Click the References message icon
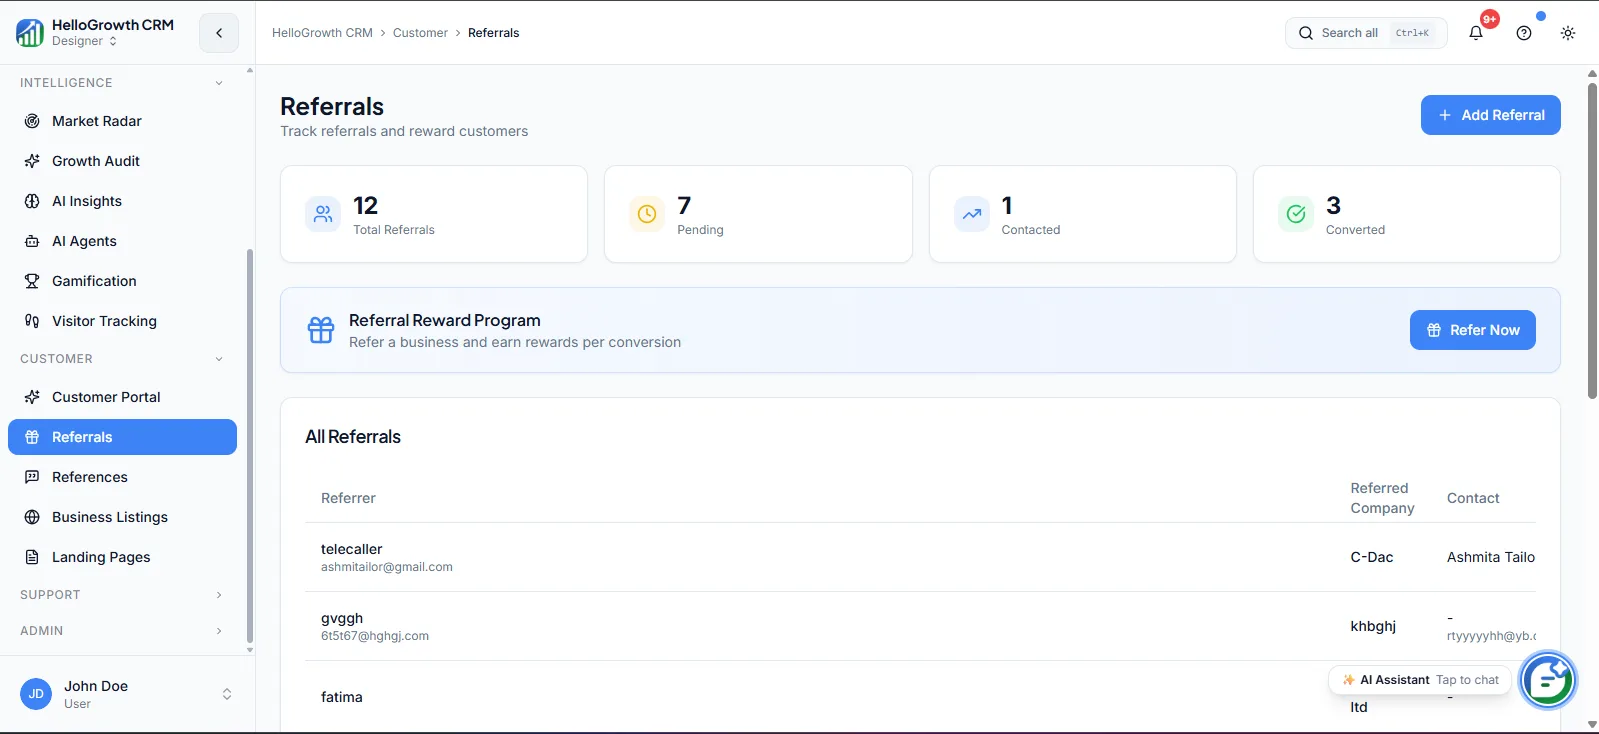Screen dimensions: 1599x734 point(32,477)
